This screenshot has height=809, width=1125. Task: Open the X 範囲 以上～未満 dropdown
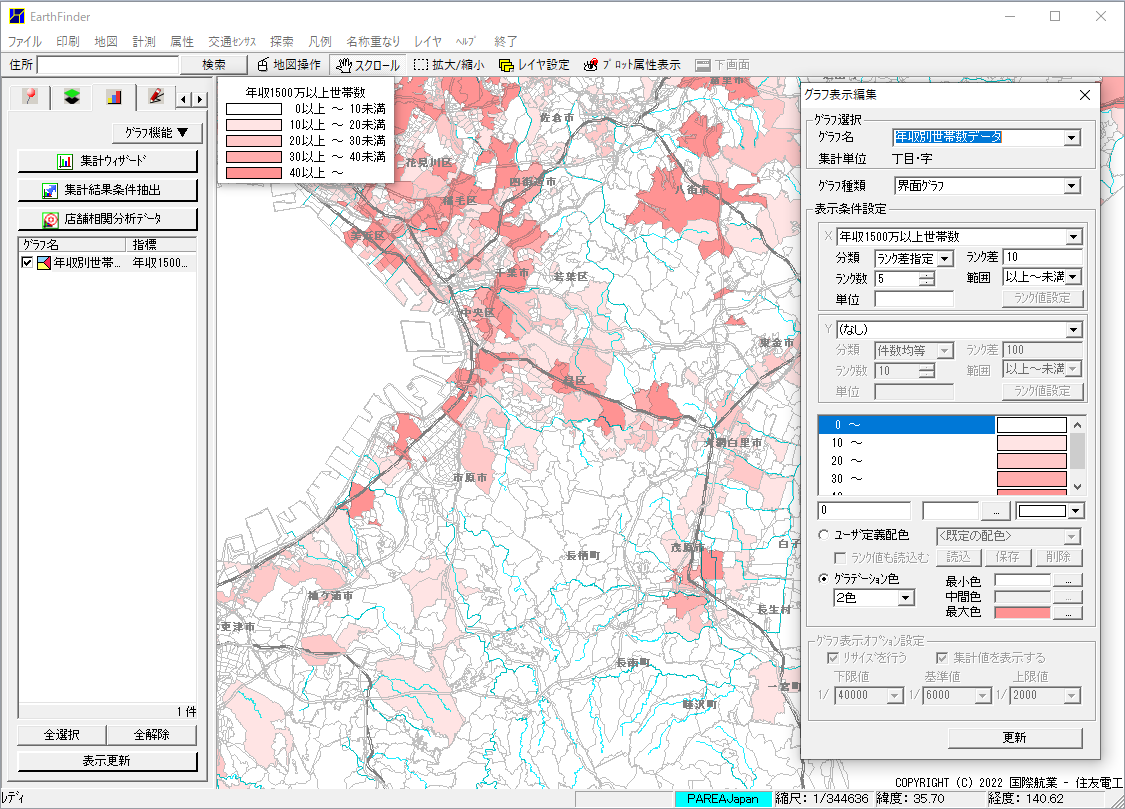coord(1073,277)
